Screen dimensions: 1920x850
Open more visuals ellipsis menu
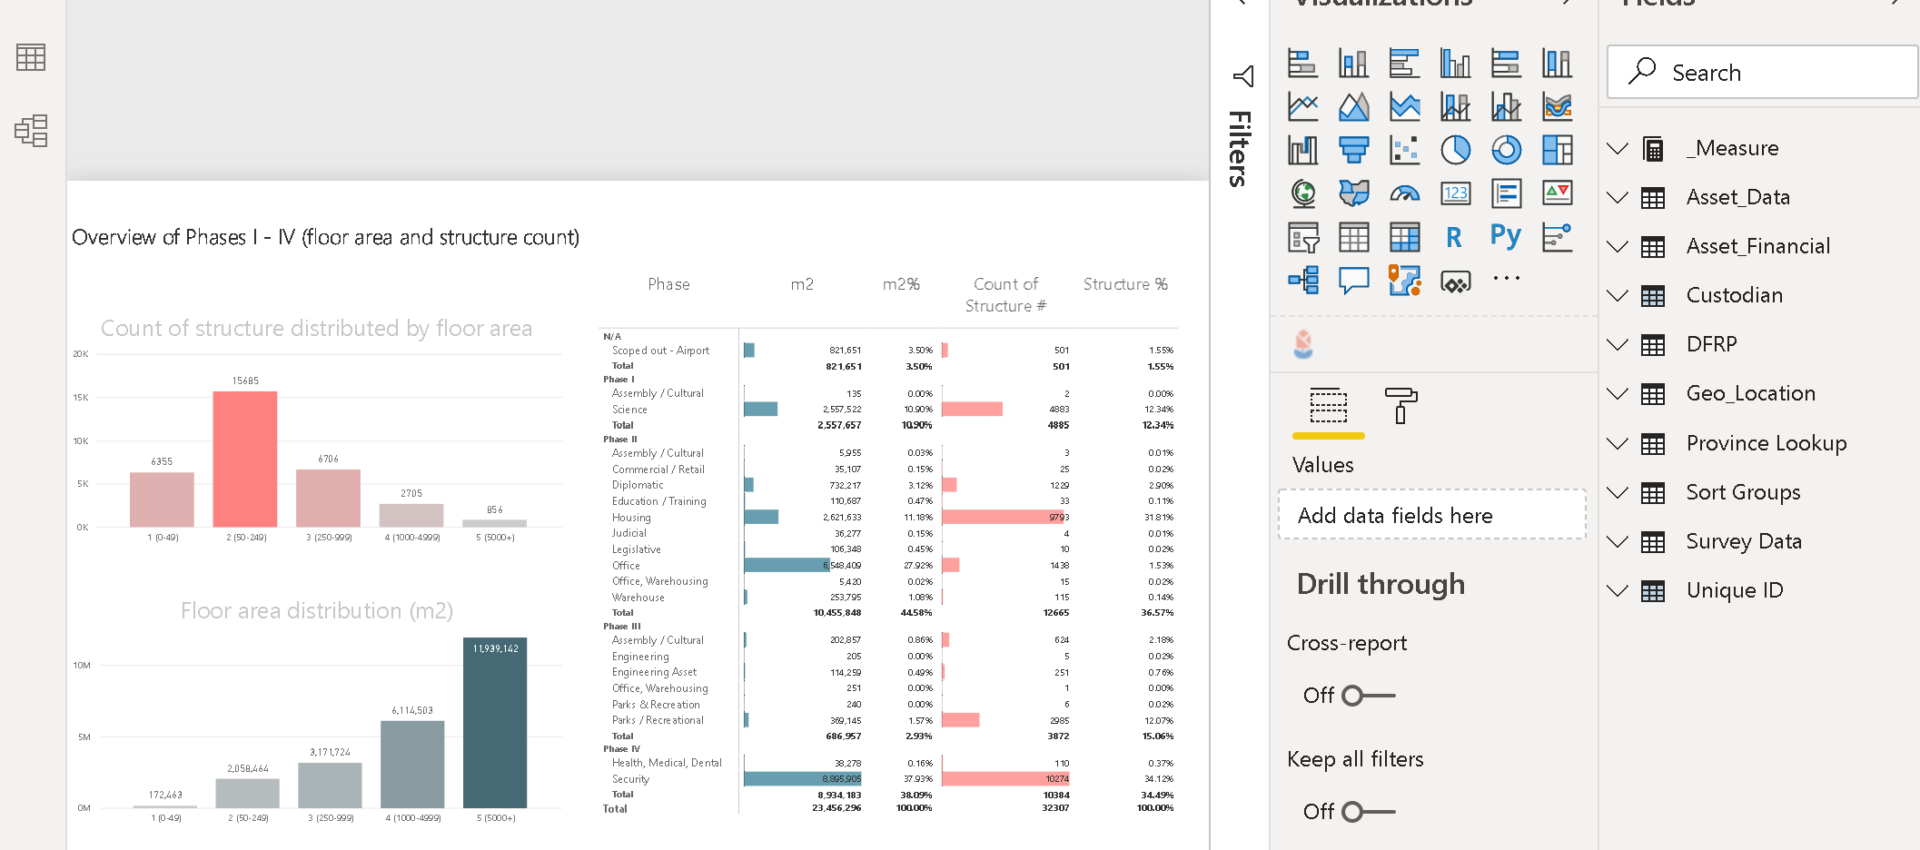(1506, 279)
